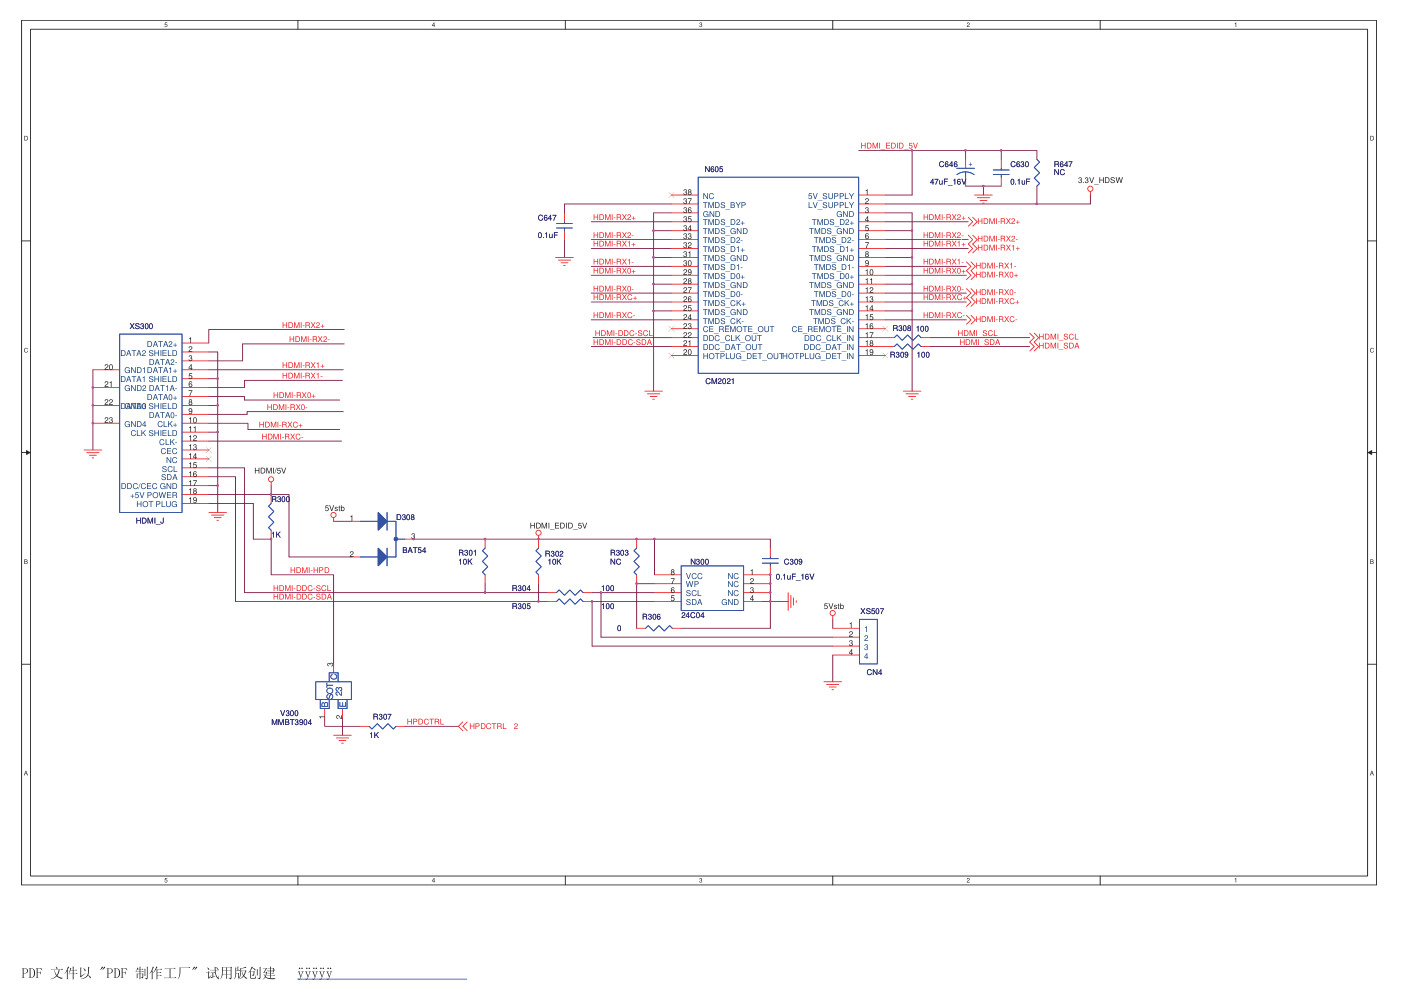The image size is (1404, 993).
Task: Select the R300 resistor label
Action: click(281, 500)
